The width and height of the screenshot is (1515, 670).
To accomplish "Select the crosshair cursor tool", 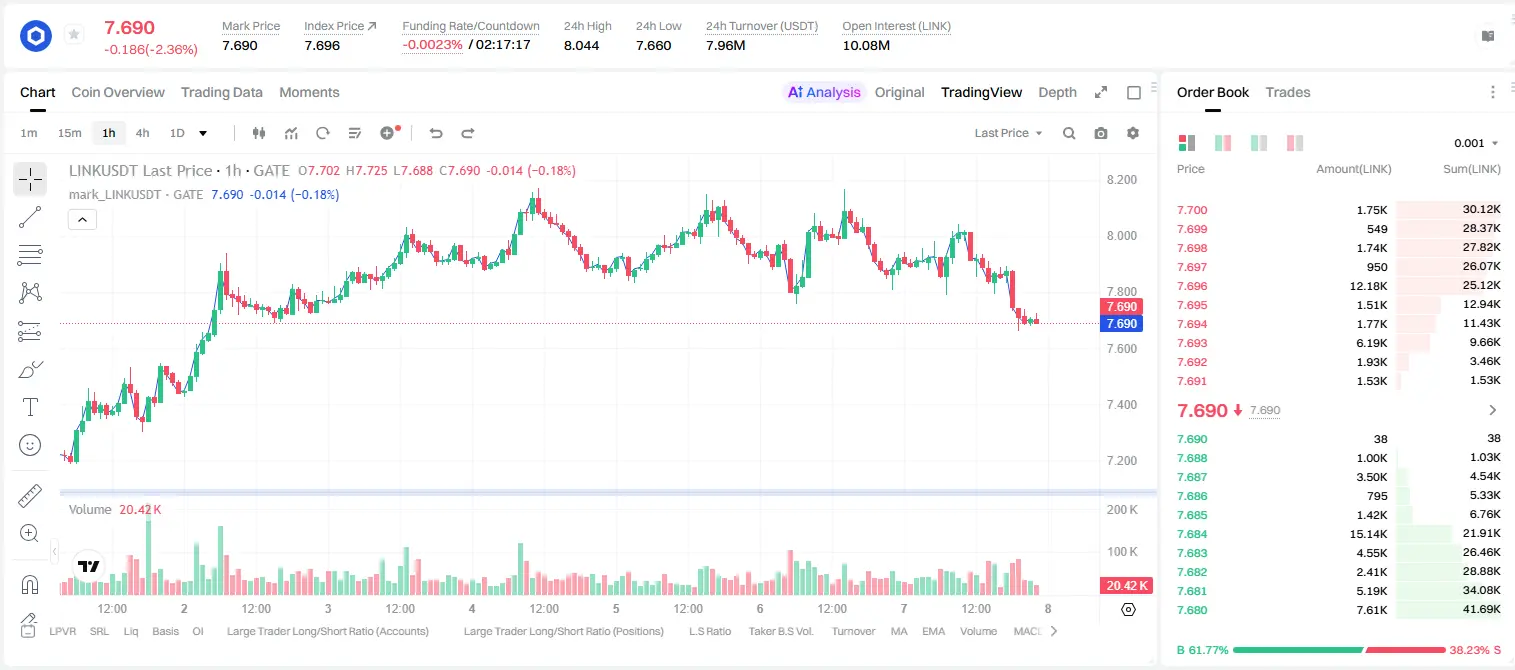I will click(30, 179).
